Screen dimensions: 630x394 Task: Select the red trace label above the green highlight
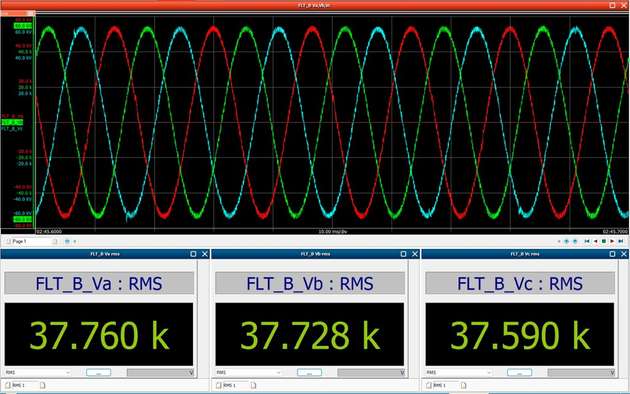point(12,116)
